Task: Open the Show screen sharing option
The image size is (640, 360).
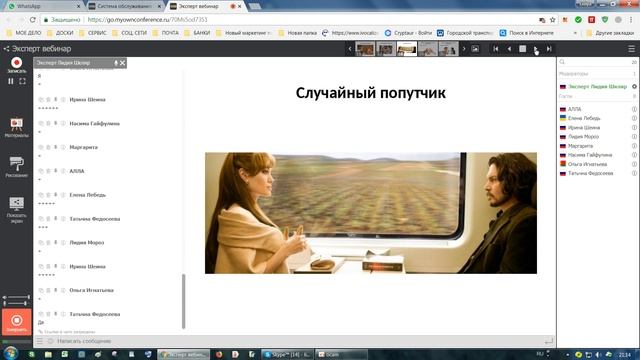Action: click(16, 209)
